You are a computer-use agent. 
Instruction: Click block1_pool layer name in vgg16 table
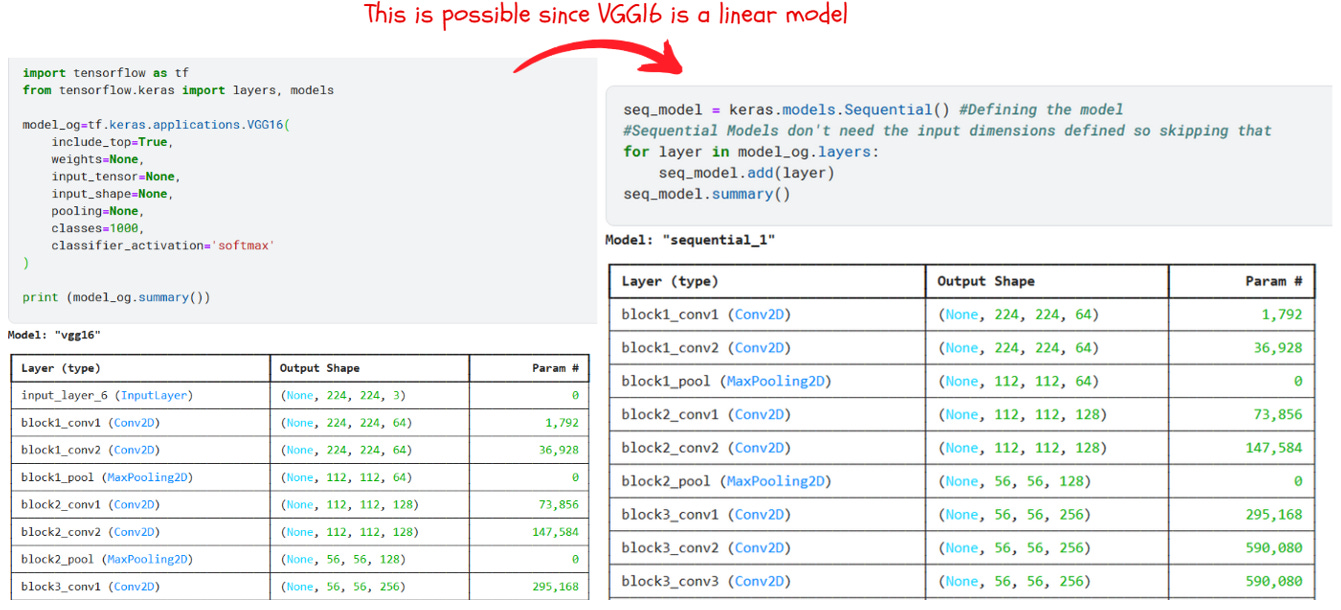coord(107,477)
